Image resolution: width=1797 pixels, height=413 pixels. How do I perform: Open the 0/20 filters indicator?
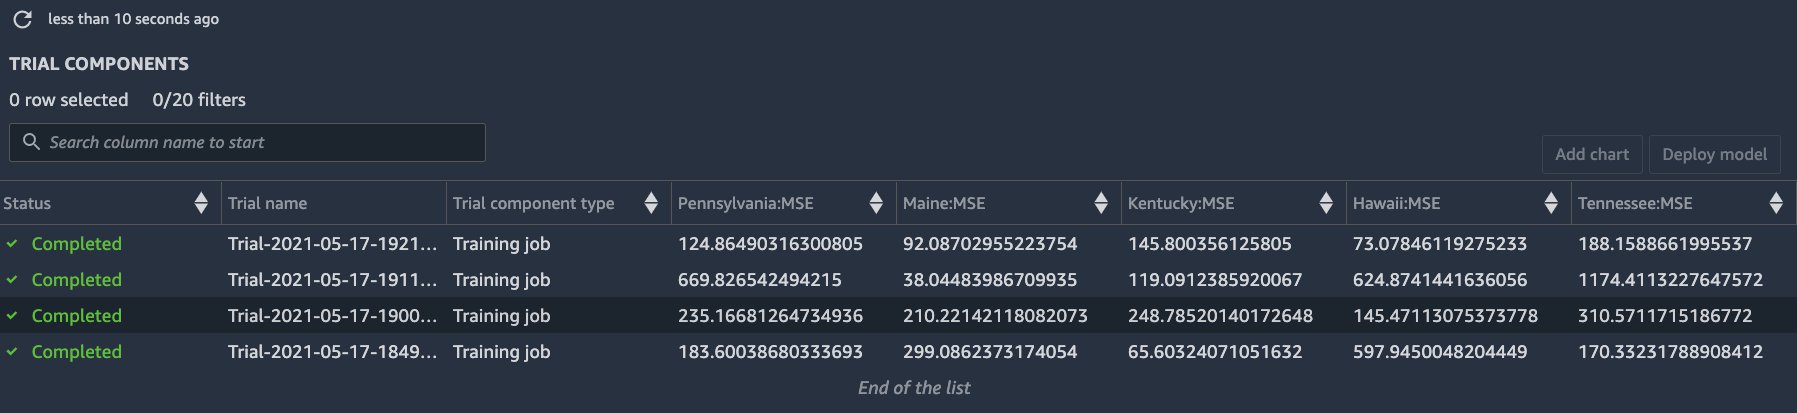pos(199,100)
